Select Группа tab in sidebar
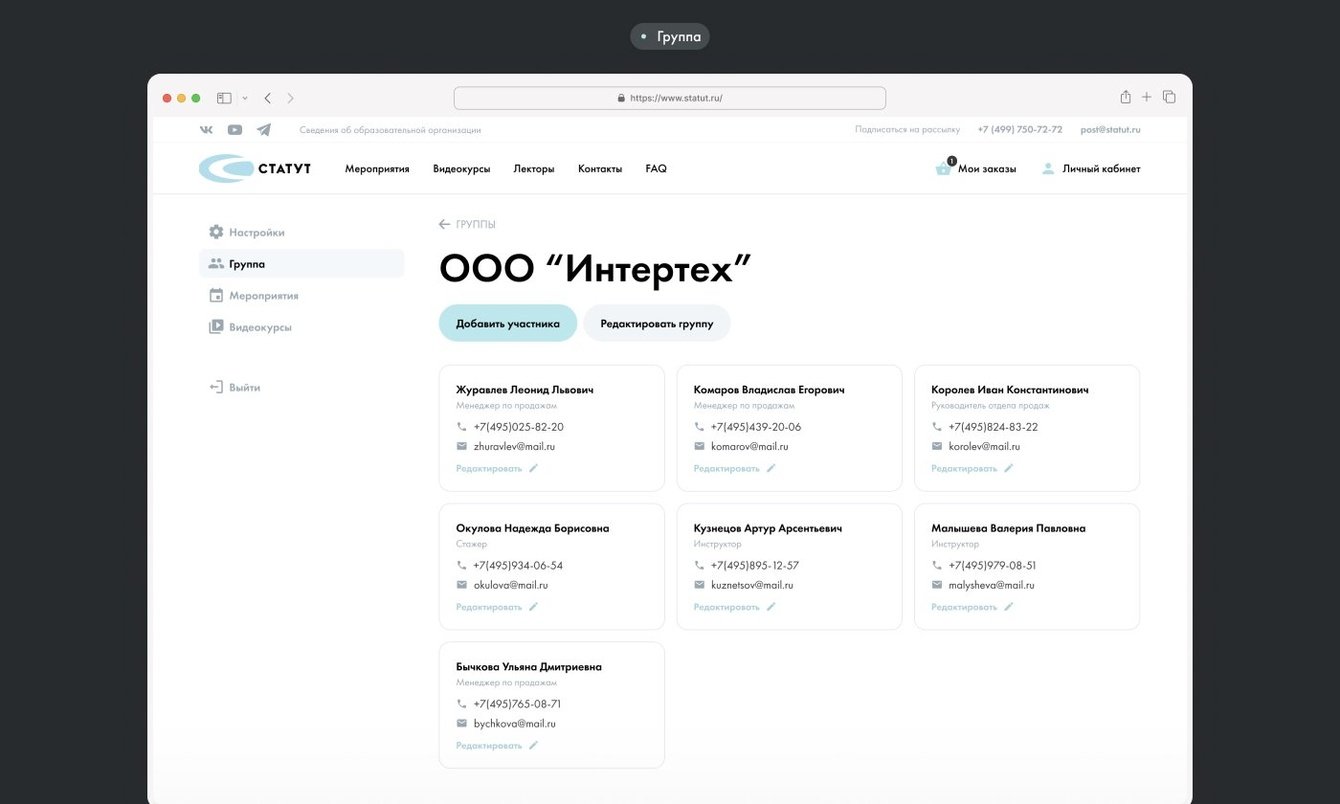The width and height of the screenshot is (1340, 804). pos(302,264)
